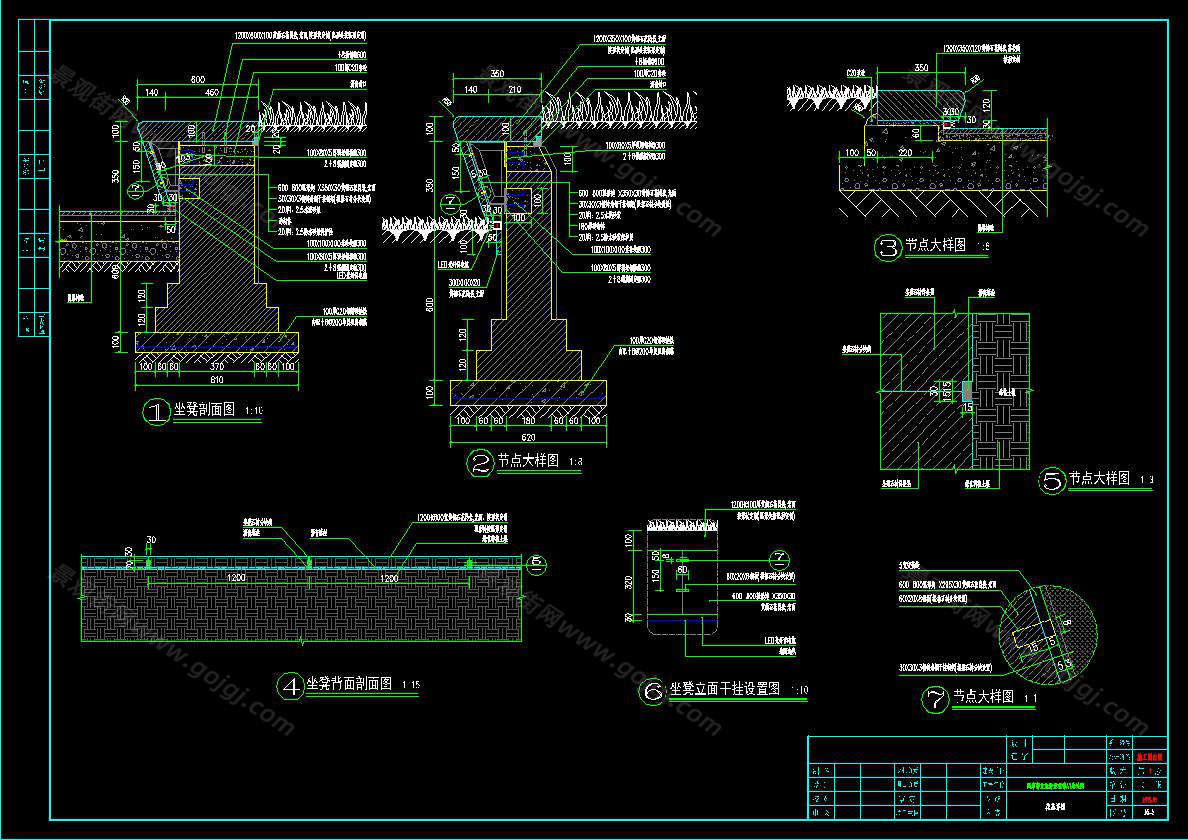
Task: Click the circled 7 beside bottom-right 节点大样图
Action: [935, 699]
